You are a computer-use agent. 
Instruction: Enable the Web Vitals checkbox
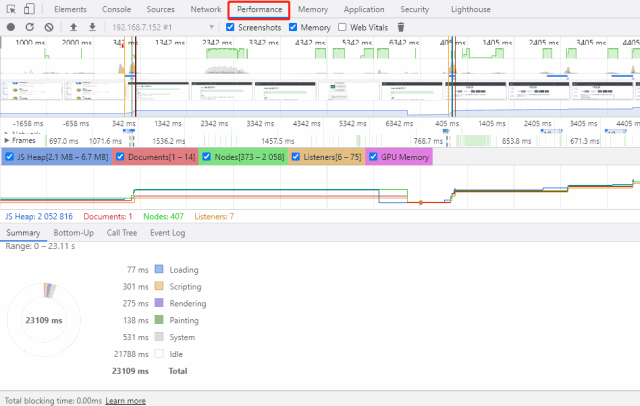coord(342,27)
